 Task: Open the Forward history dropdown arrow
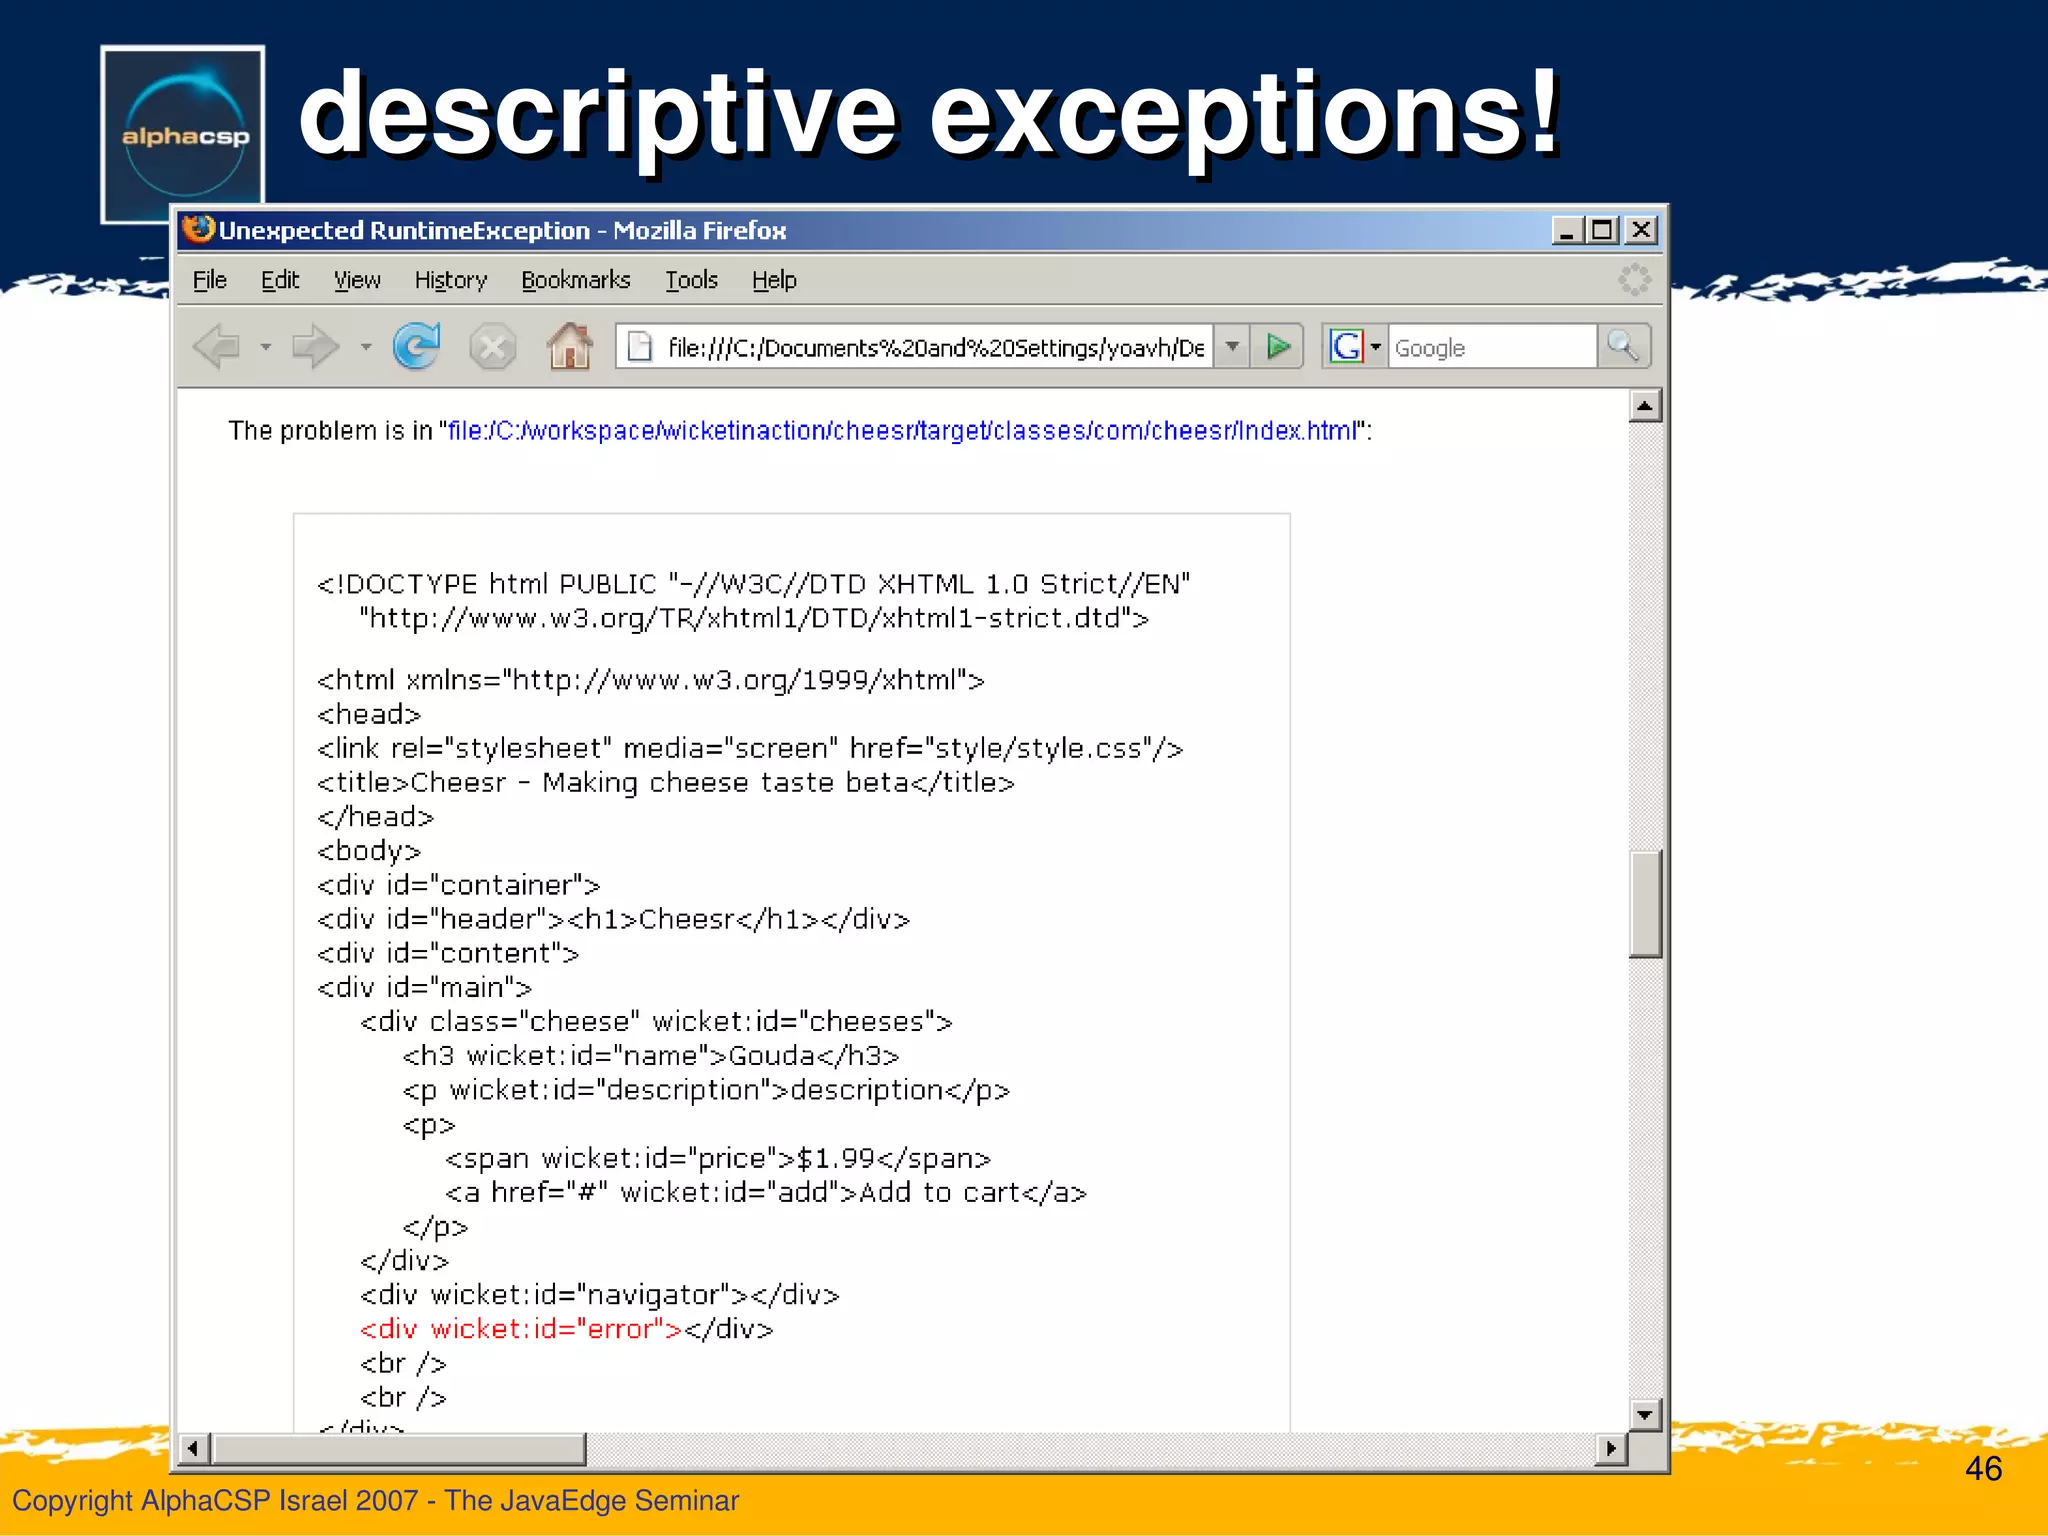click(x=366, y=347)
